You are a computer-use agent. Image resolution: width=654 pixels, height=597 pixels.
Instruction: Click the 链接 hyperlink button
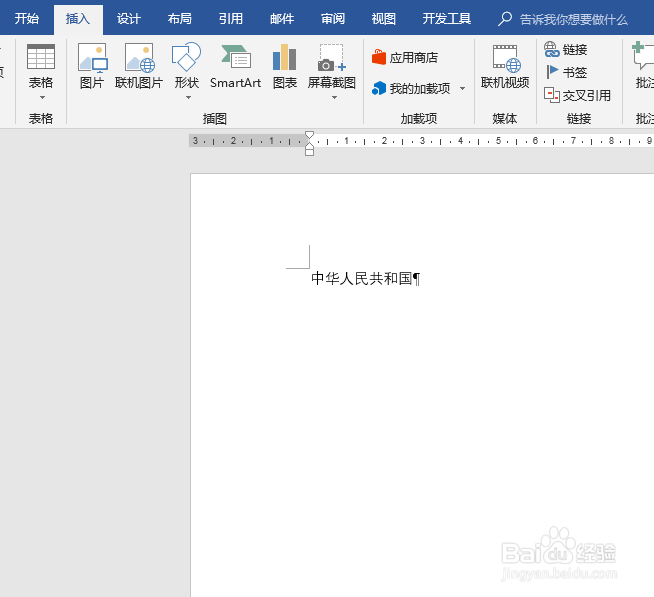click(x=566, y=49)
